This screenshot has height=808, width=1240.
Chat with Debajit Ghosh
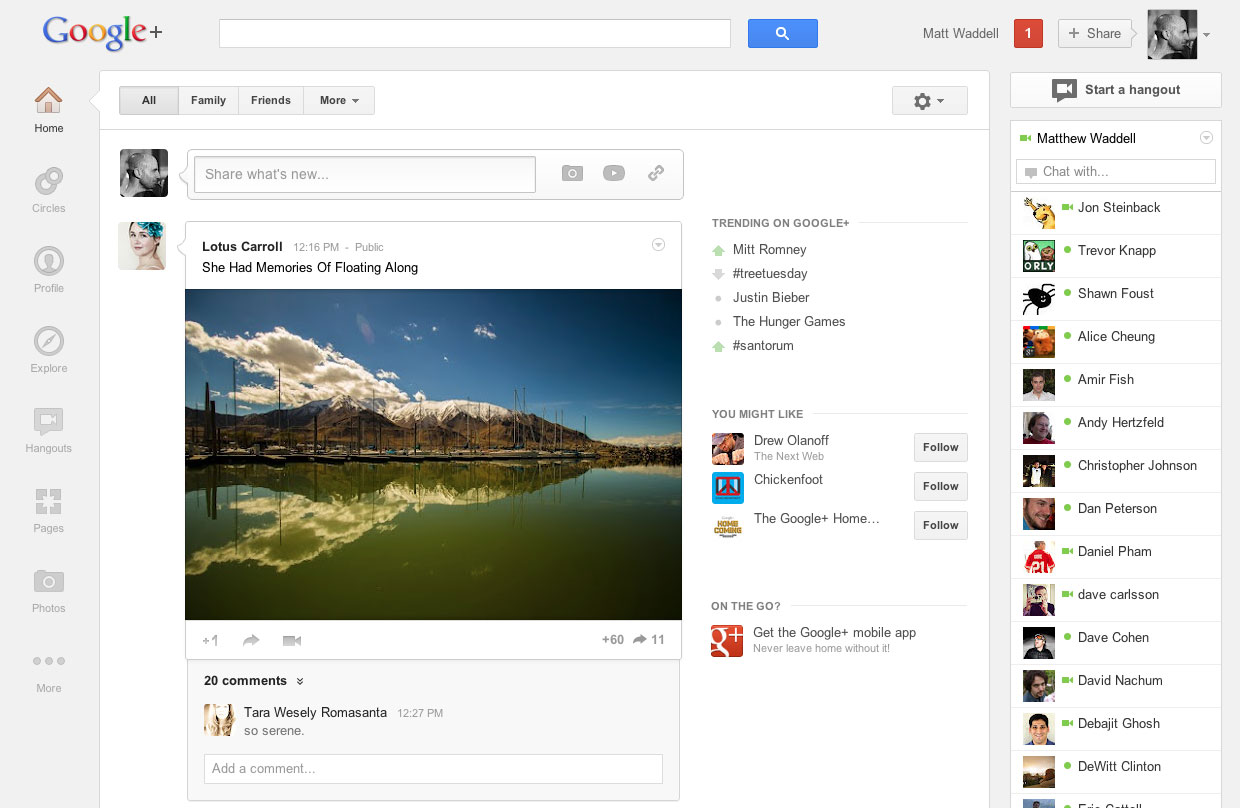coord(1116,728)
